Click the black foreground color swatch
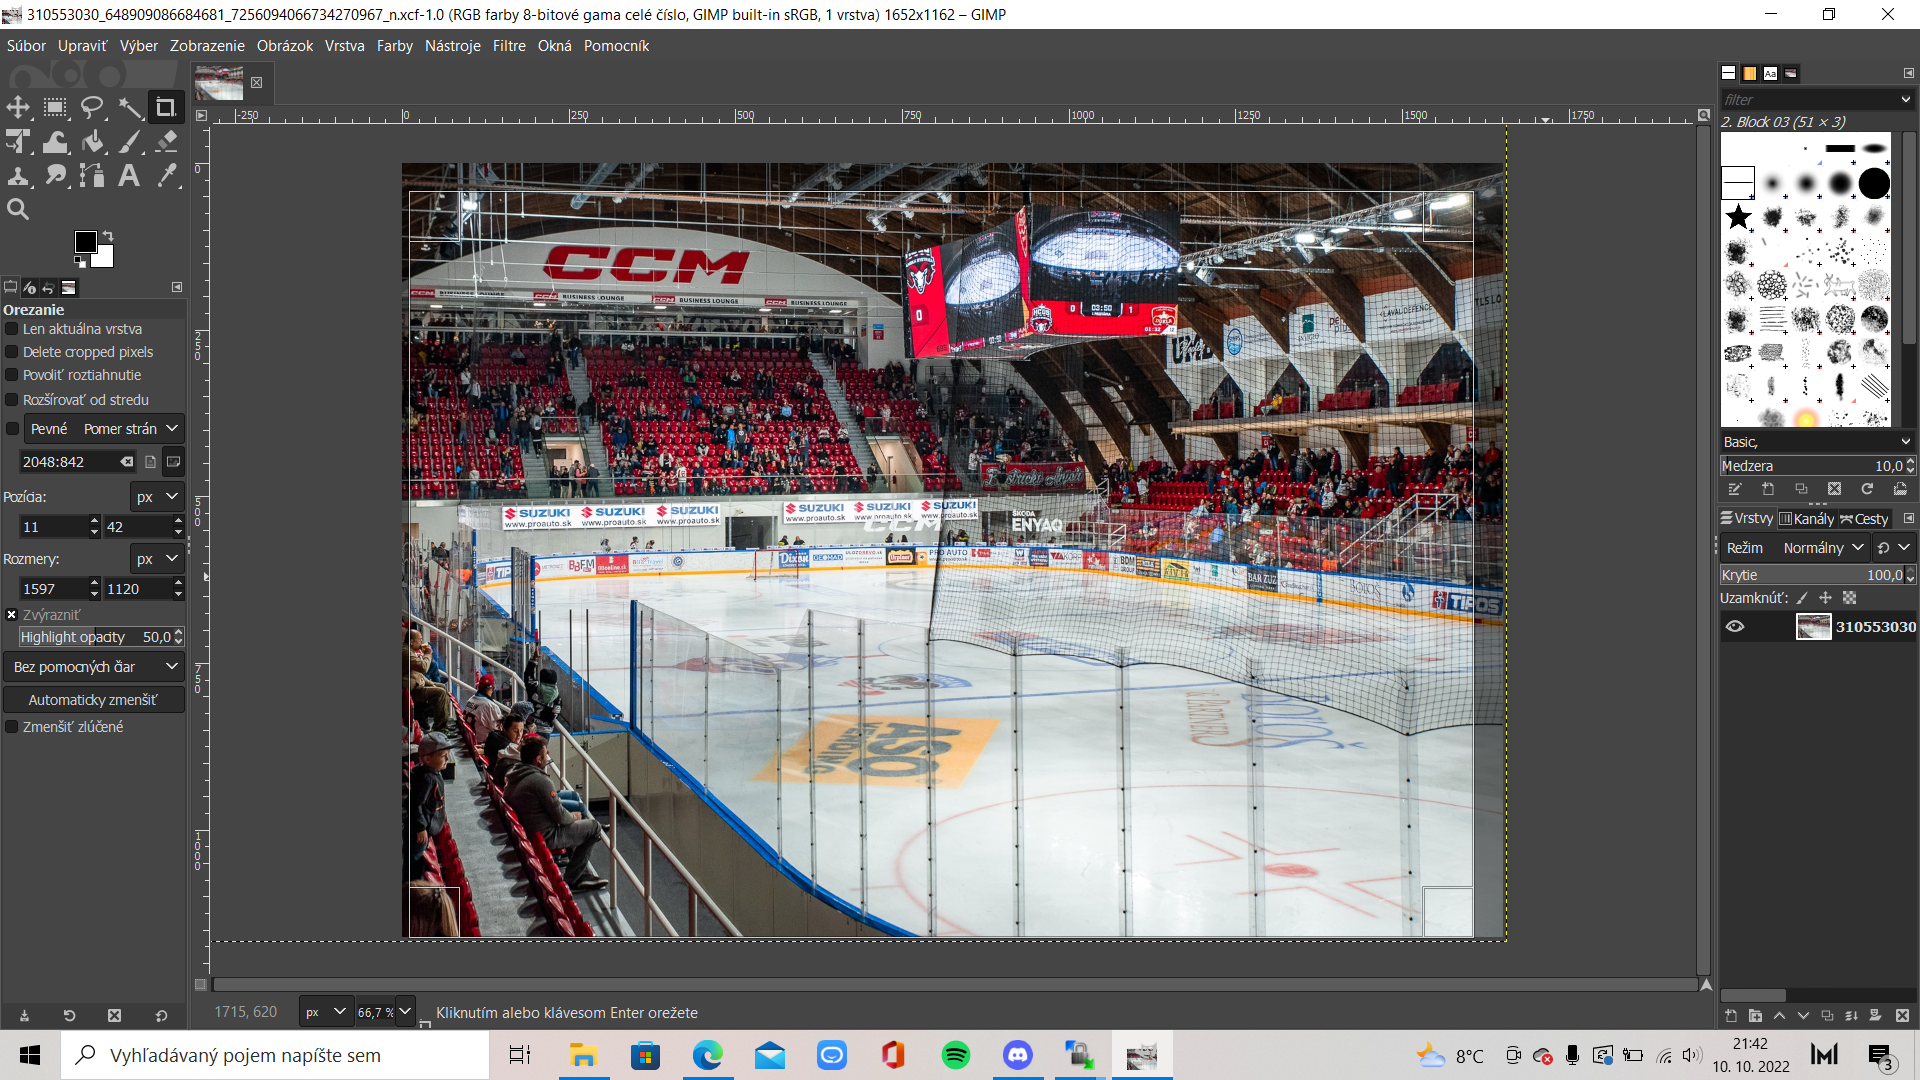The image size is (1920, 1080). (x=85, y=242)
